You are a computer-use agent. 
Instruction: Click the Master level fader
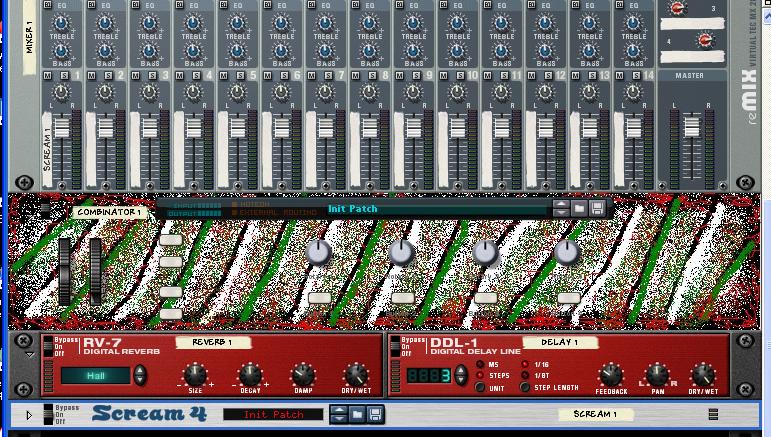coord(692,127)
